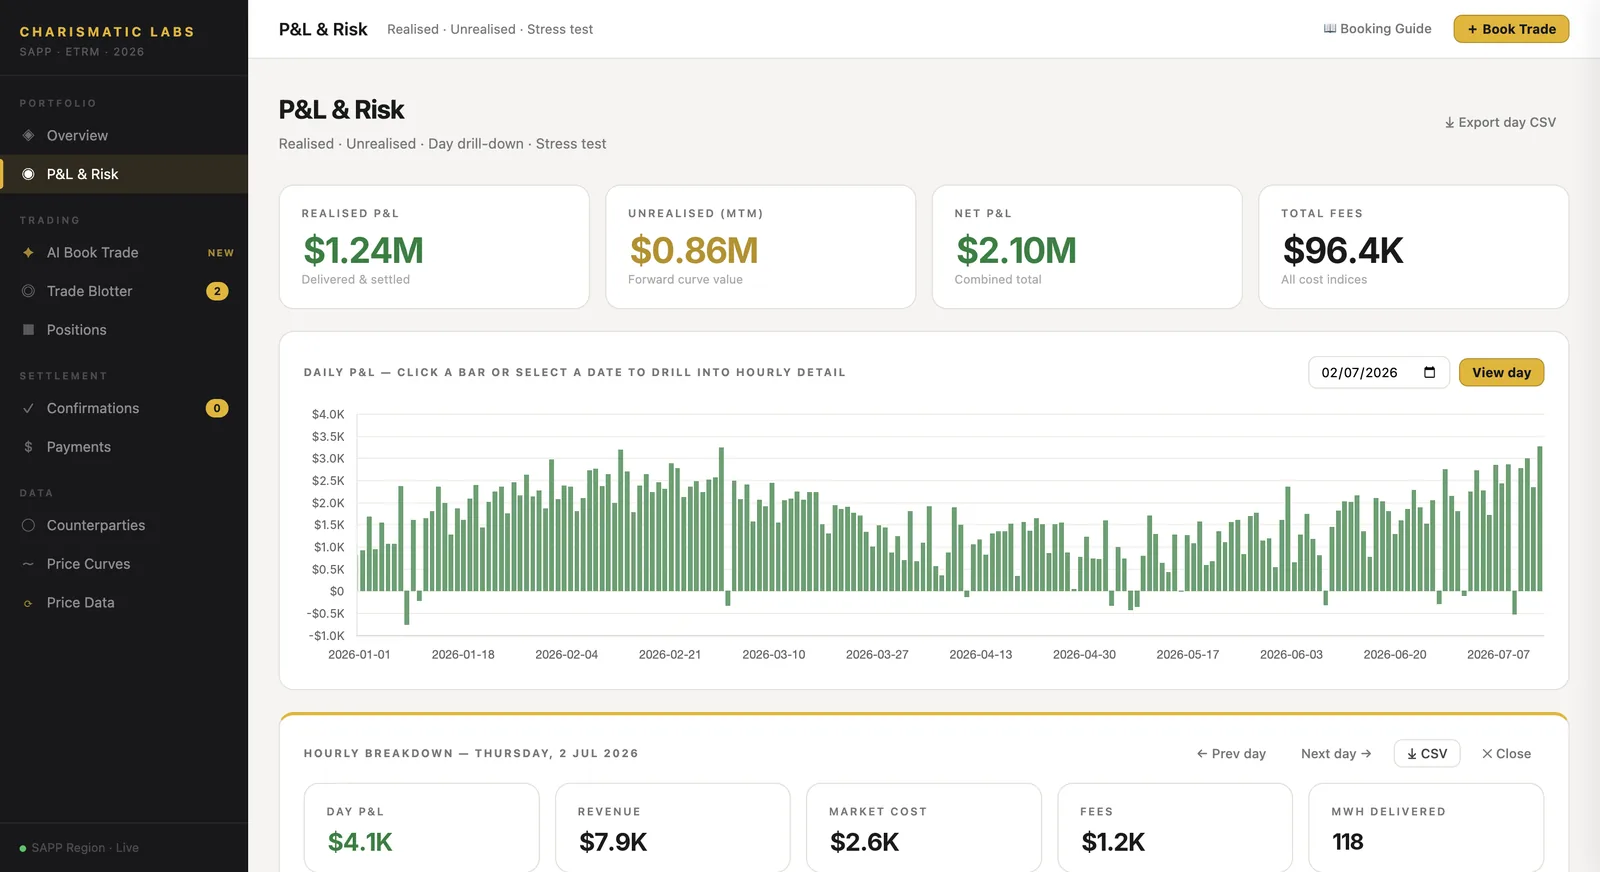Click the Market Cost $2.6K card
This screenshot has width=1600, height=872.
click(924, 827)
